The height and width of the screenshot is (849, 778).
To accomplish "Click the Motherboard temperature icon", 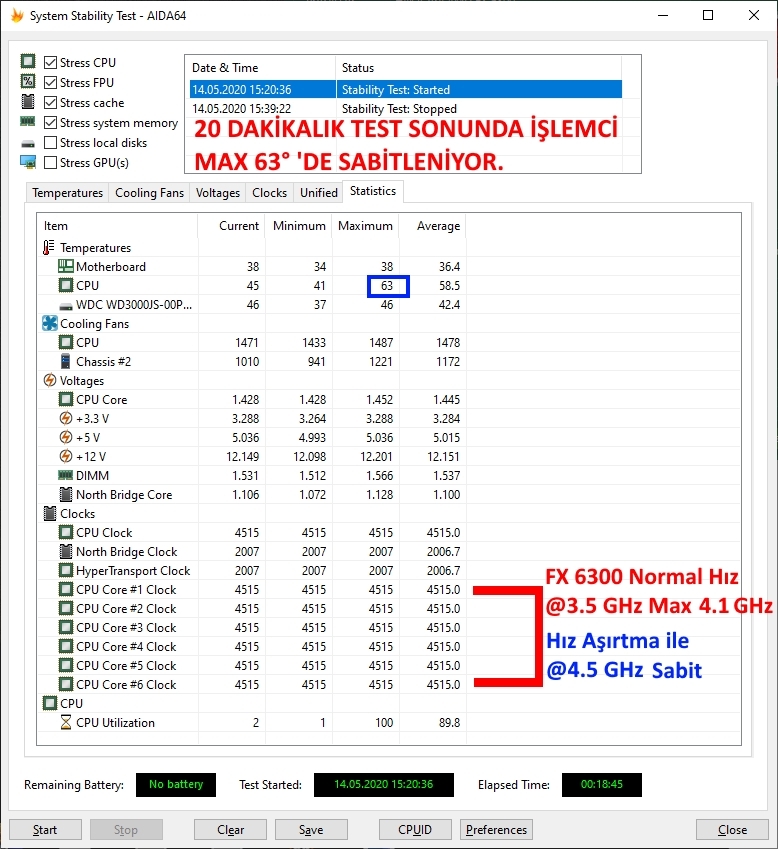I will (66, 266).
